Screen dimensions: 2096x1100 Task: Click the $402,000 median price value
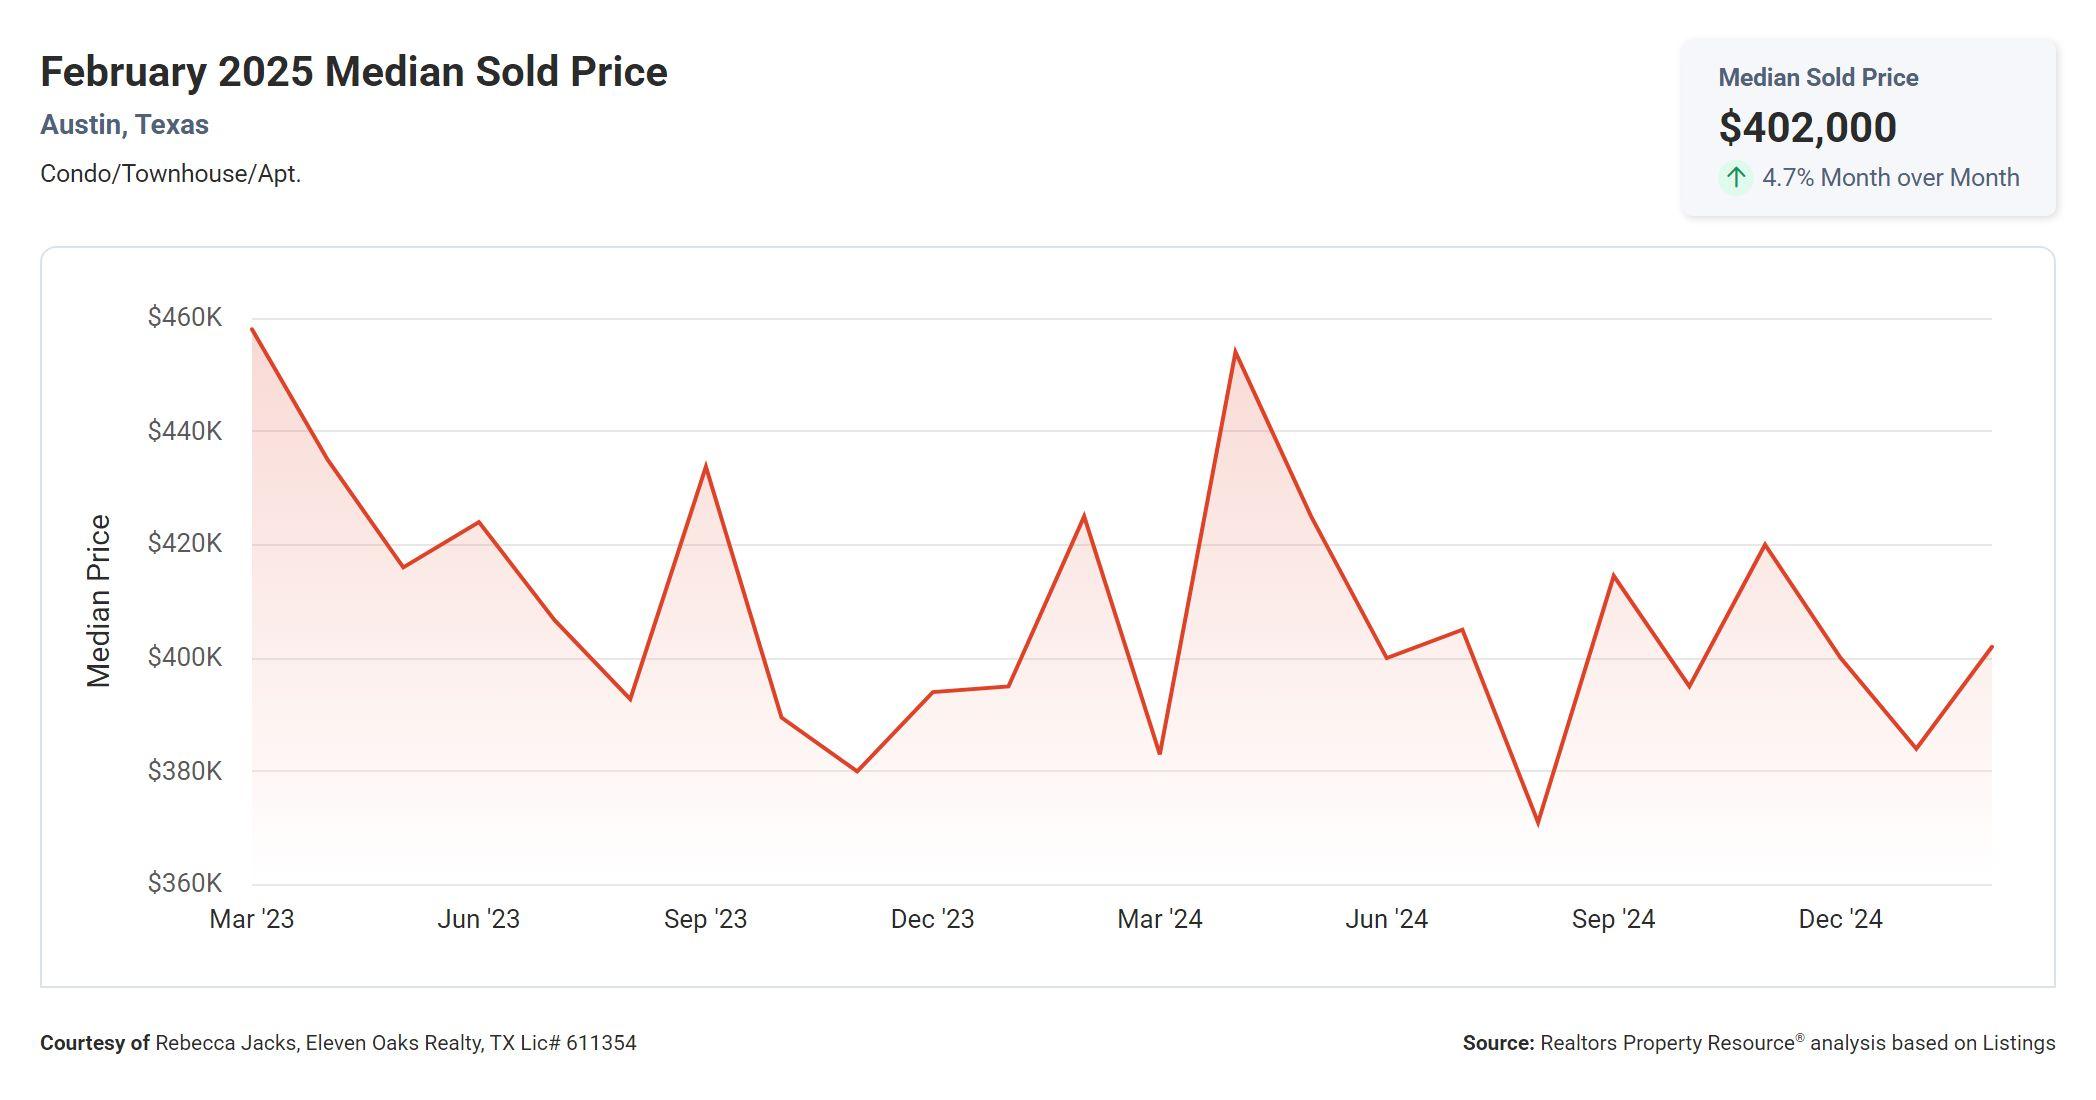click(x=1807, y=127)
